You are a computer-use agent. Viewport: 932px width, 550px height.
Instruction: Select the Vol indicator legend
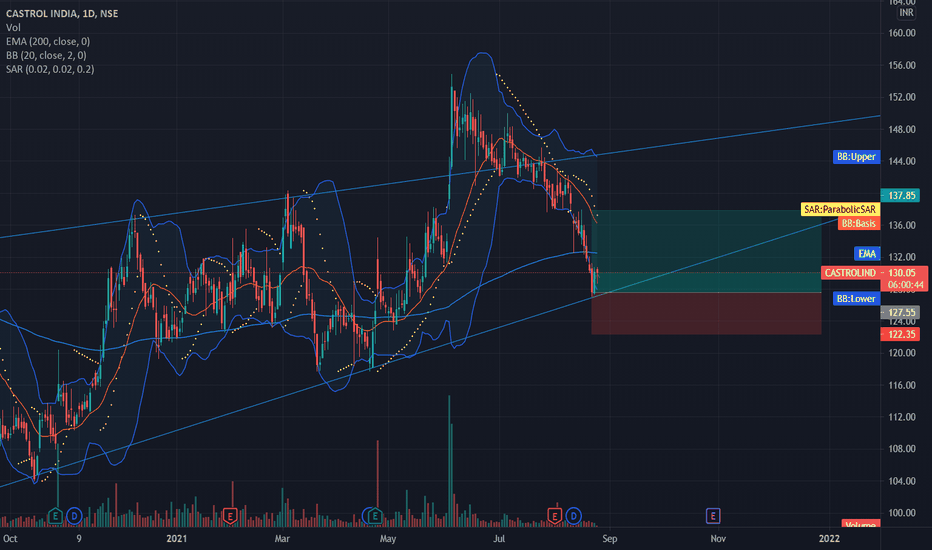[13, 27]
